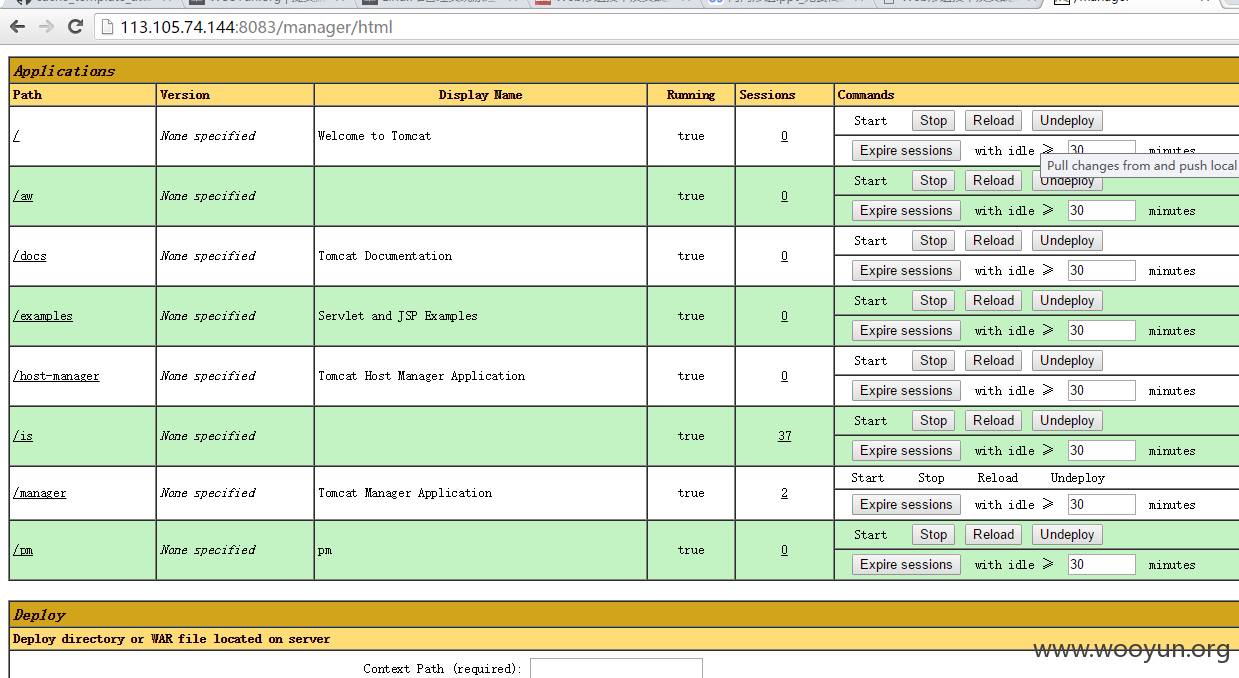1239x678 pixels.
Task: Reload the /docs application
Action: (x=993, y=240)
